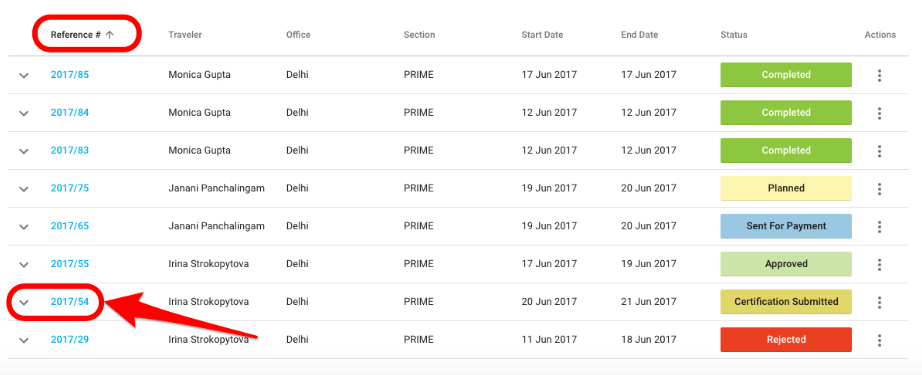Expand row details for 2017/75

click(24, 189)
